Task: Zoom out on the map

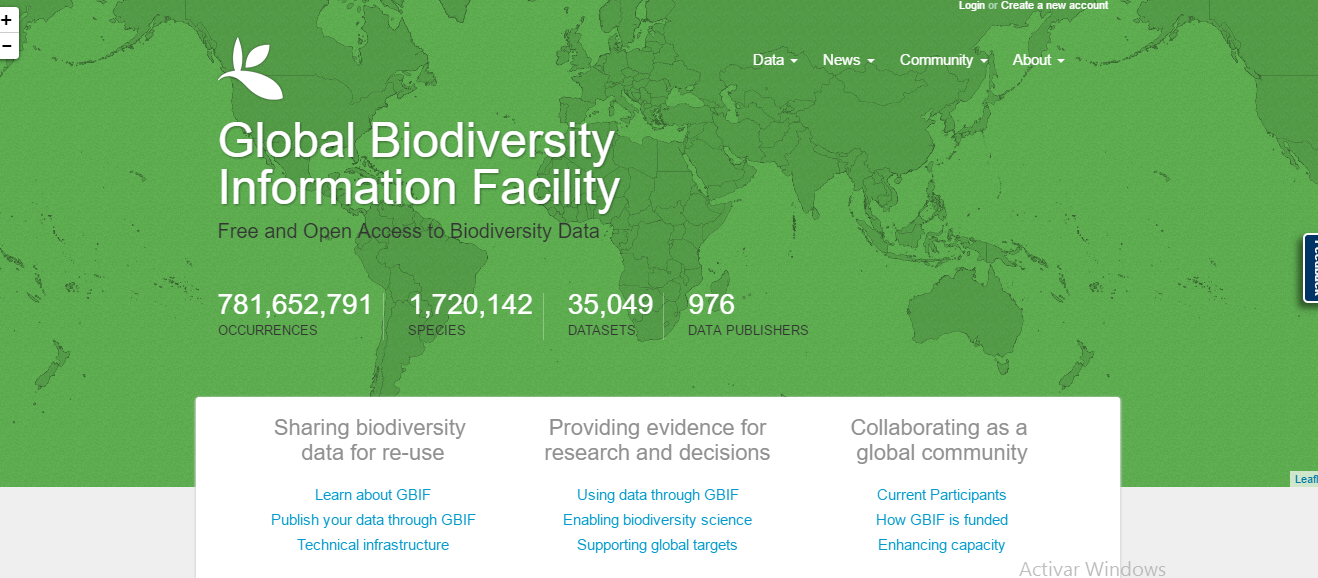Action: 7,46
